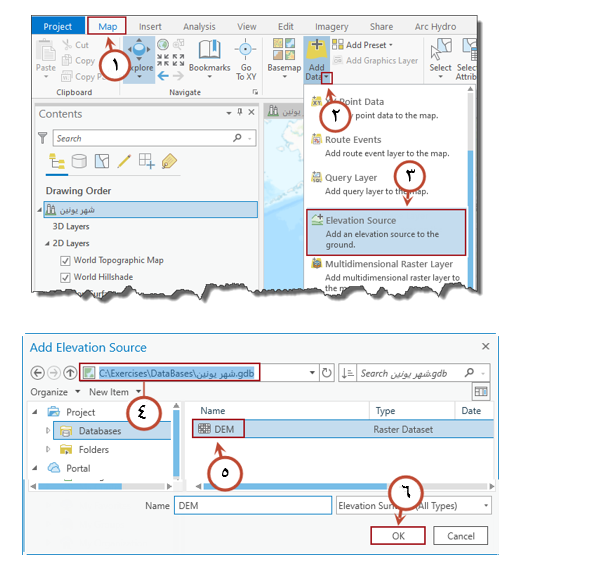Switch to the Insert ribbon tab
The image size is (600, 564).
150,27
